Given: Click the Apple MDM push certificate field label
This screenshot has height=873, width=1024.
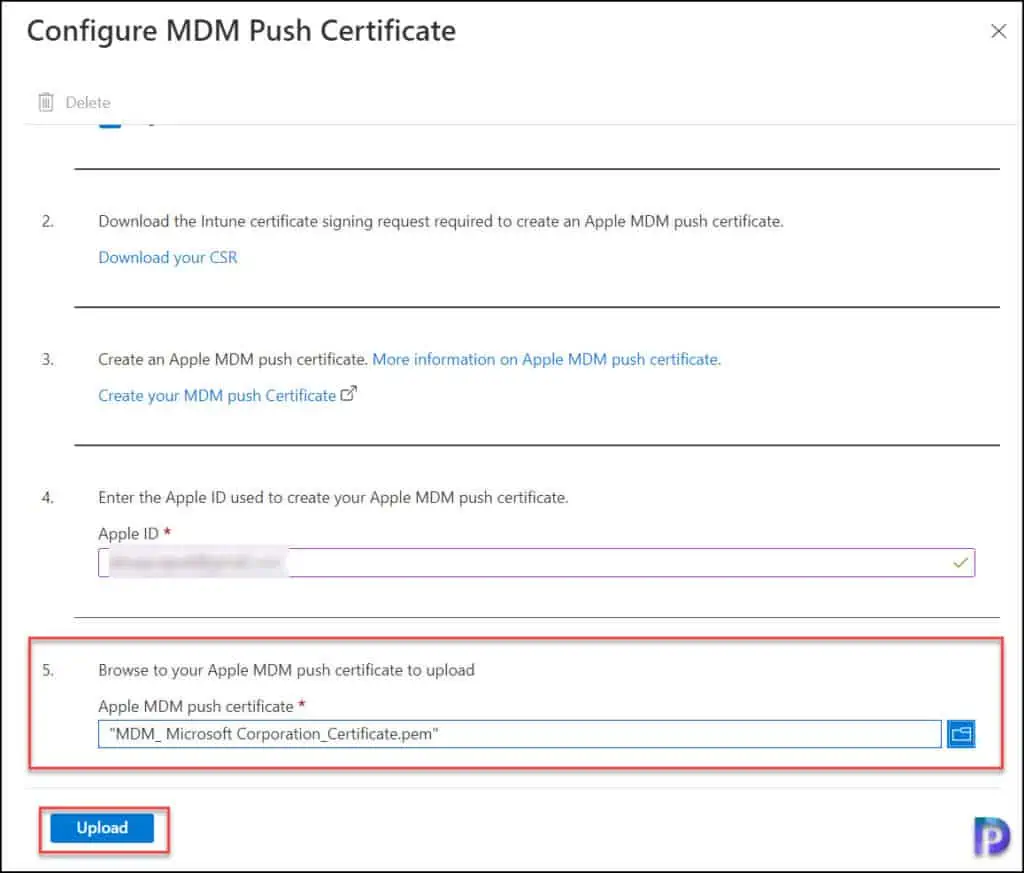Looking at the screenshot, I should (195, 706).
